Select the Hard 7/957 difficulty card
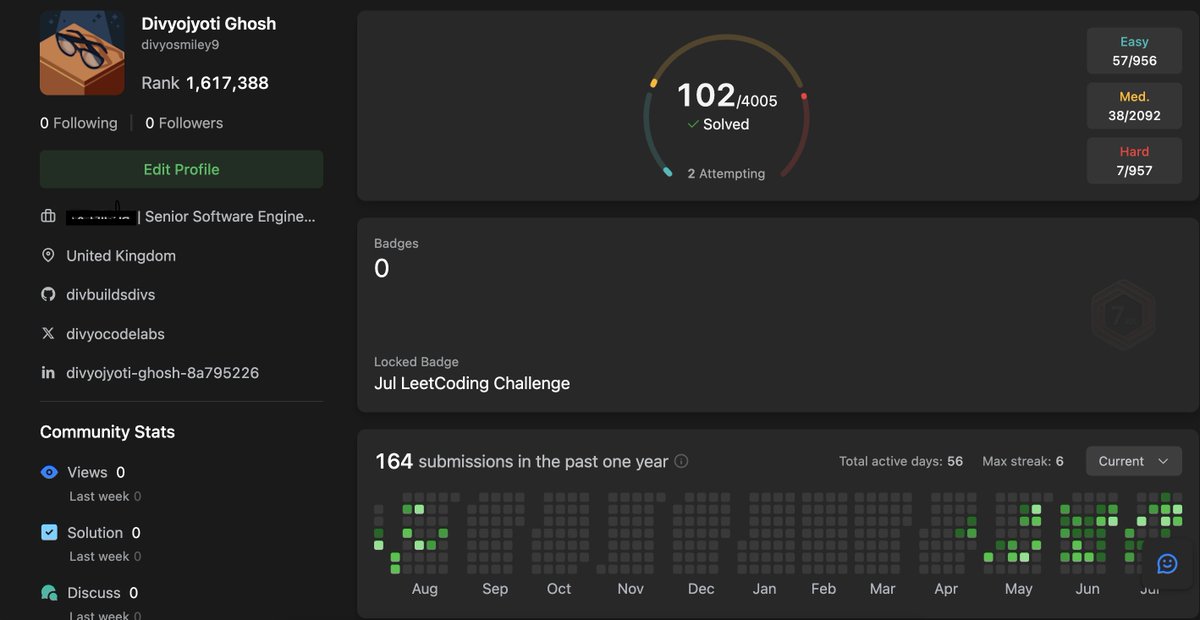1200x620 pixels. click(x=1134, y=161)
